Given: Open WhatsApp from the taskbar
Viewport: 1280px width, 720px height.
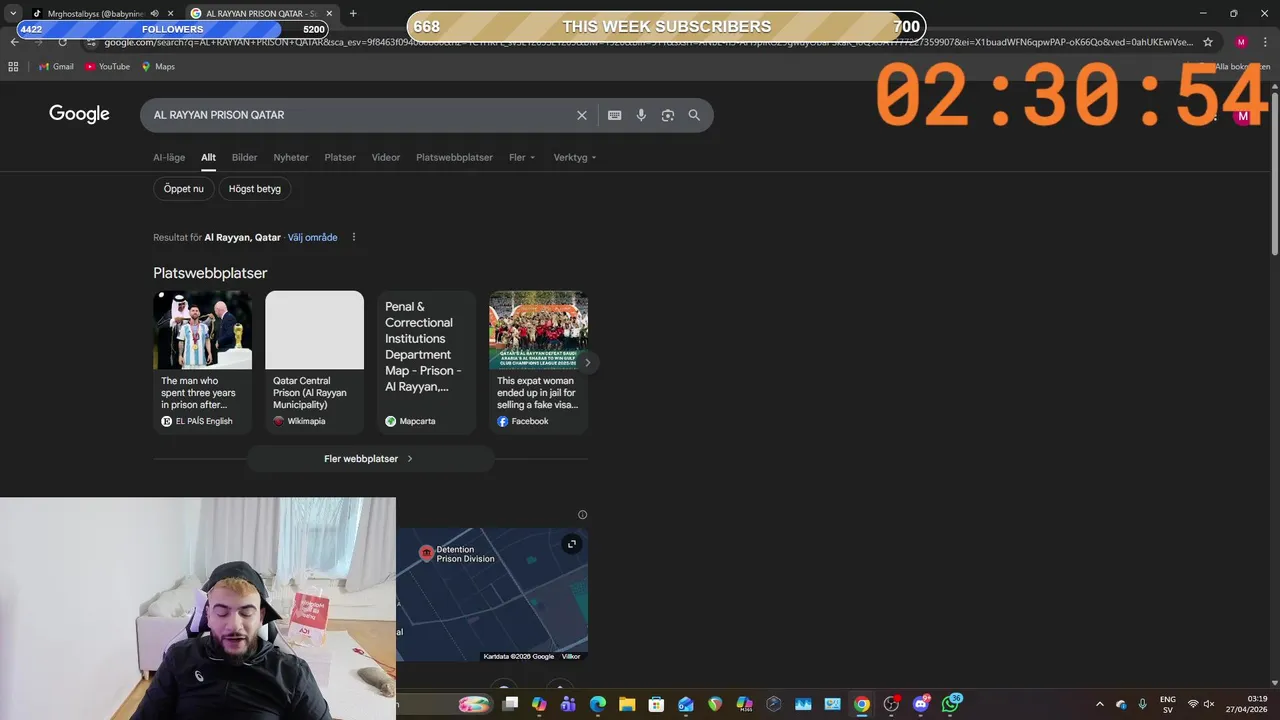Looking at the screenshot, I should [950, 704].
